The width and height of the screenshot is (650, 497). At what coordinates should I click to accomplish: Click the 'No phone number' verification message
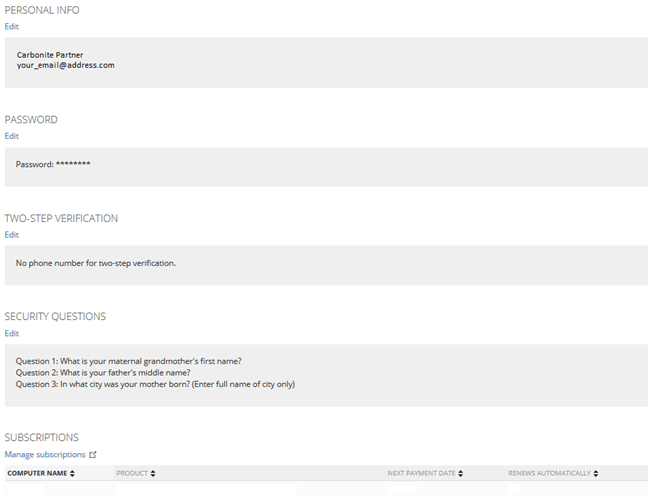pos(96,263)
